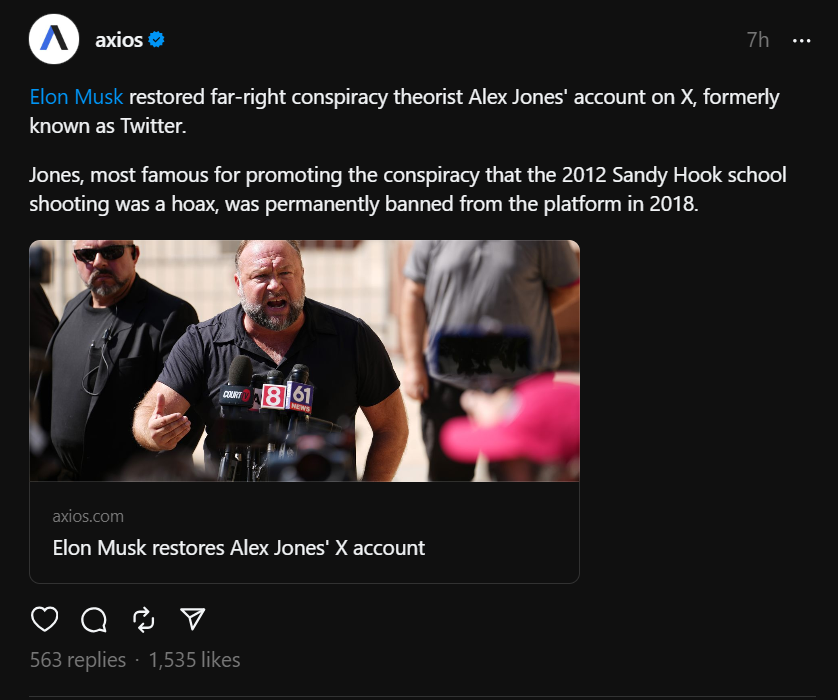Open the axios username profile link

[x=119, y=40]
